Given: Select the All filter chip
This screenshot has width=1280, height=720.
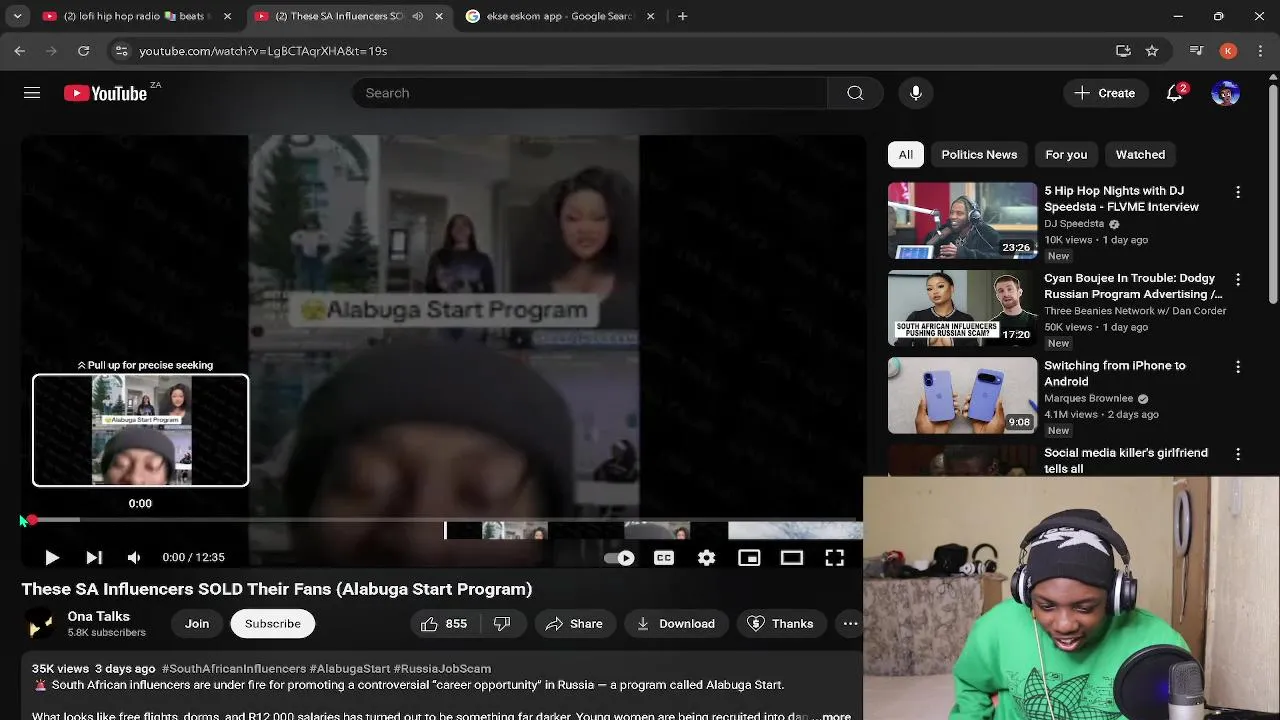Looking at the screenshot, I should (x=906, y=155).
